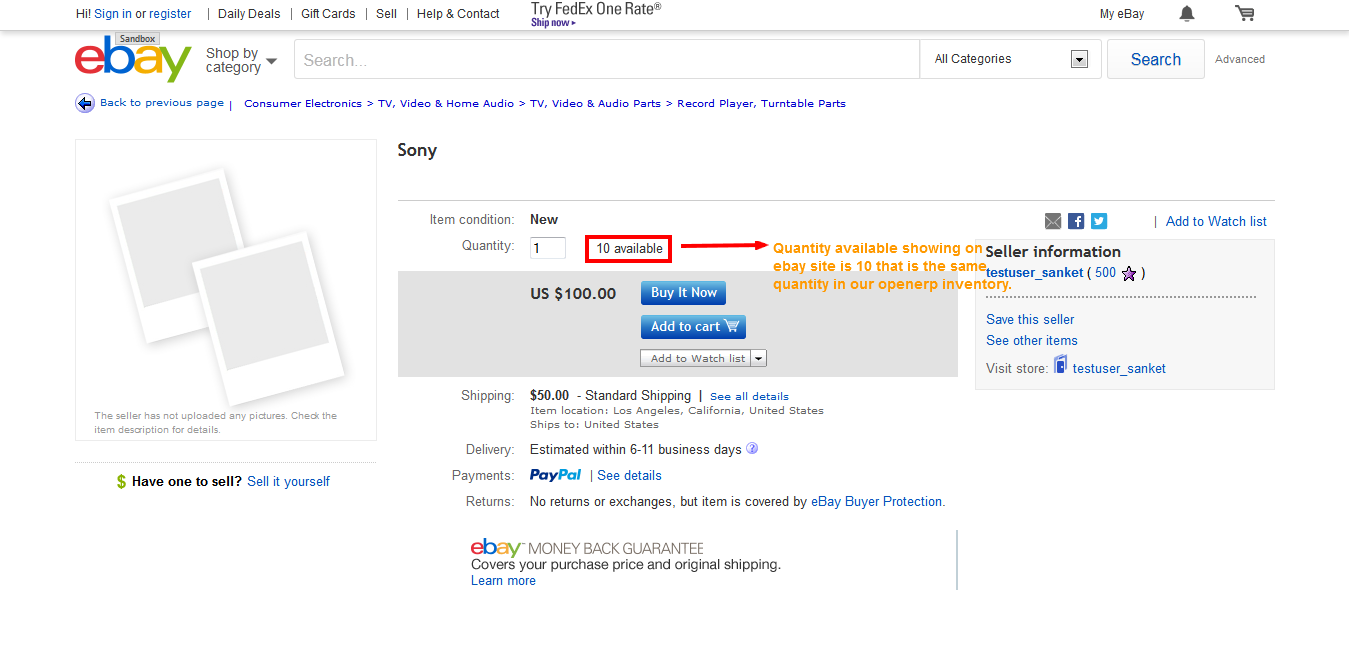This screenshot has width=1349, height=657.
Task: Focus the search text field
Action: (607, 59)
